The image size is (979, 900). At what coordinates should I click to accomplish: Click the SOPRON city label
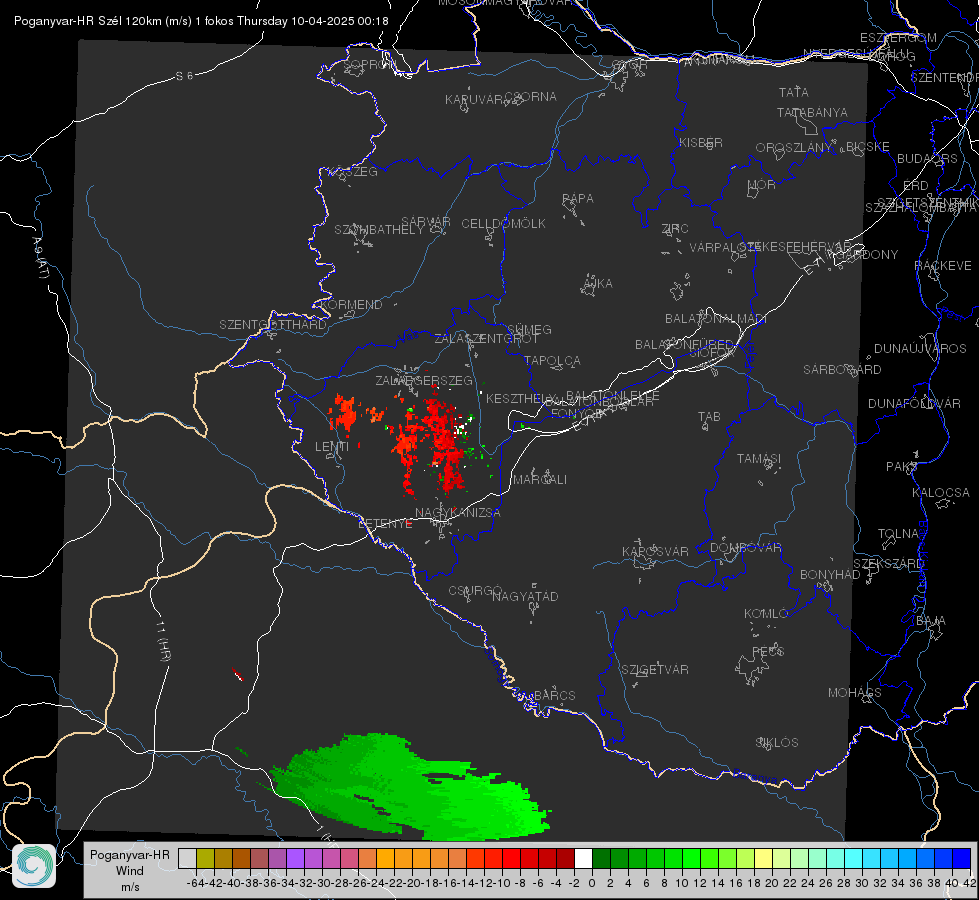coord(370,64)
